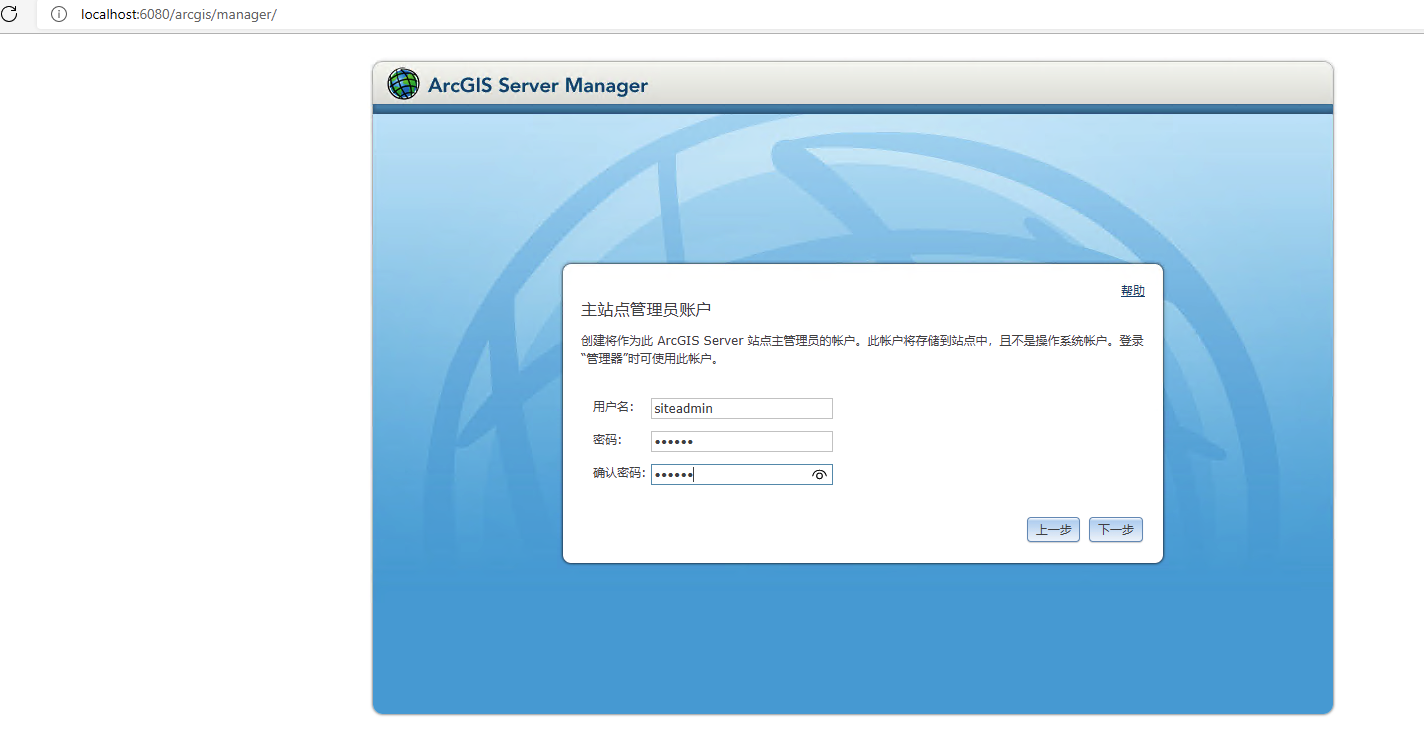This screenshot has height=738, width=1424.
Task: Click the browser reload page icon
Action: (9, 14)
